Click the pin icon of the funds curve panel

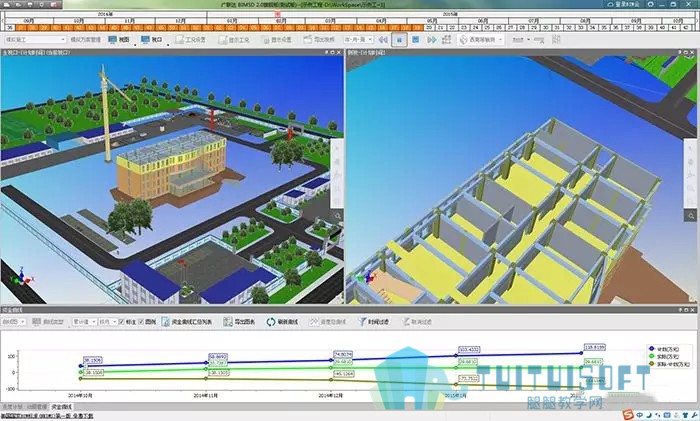coord(679,309)
